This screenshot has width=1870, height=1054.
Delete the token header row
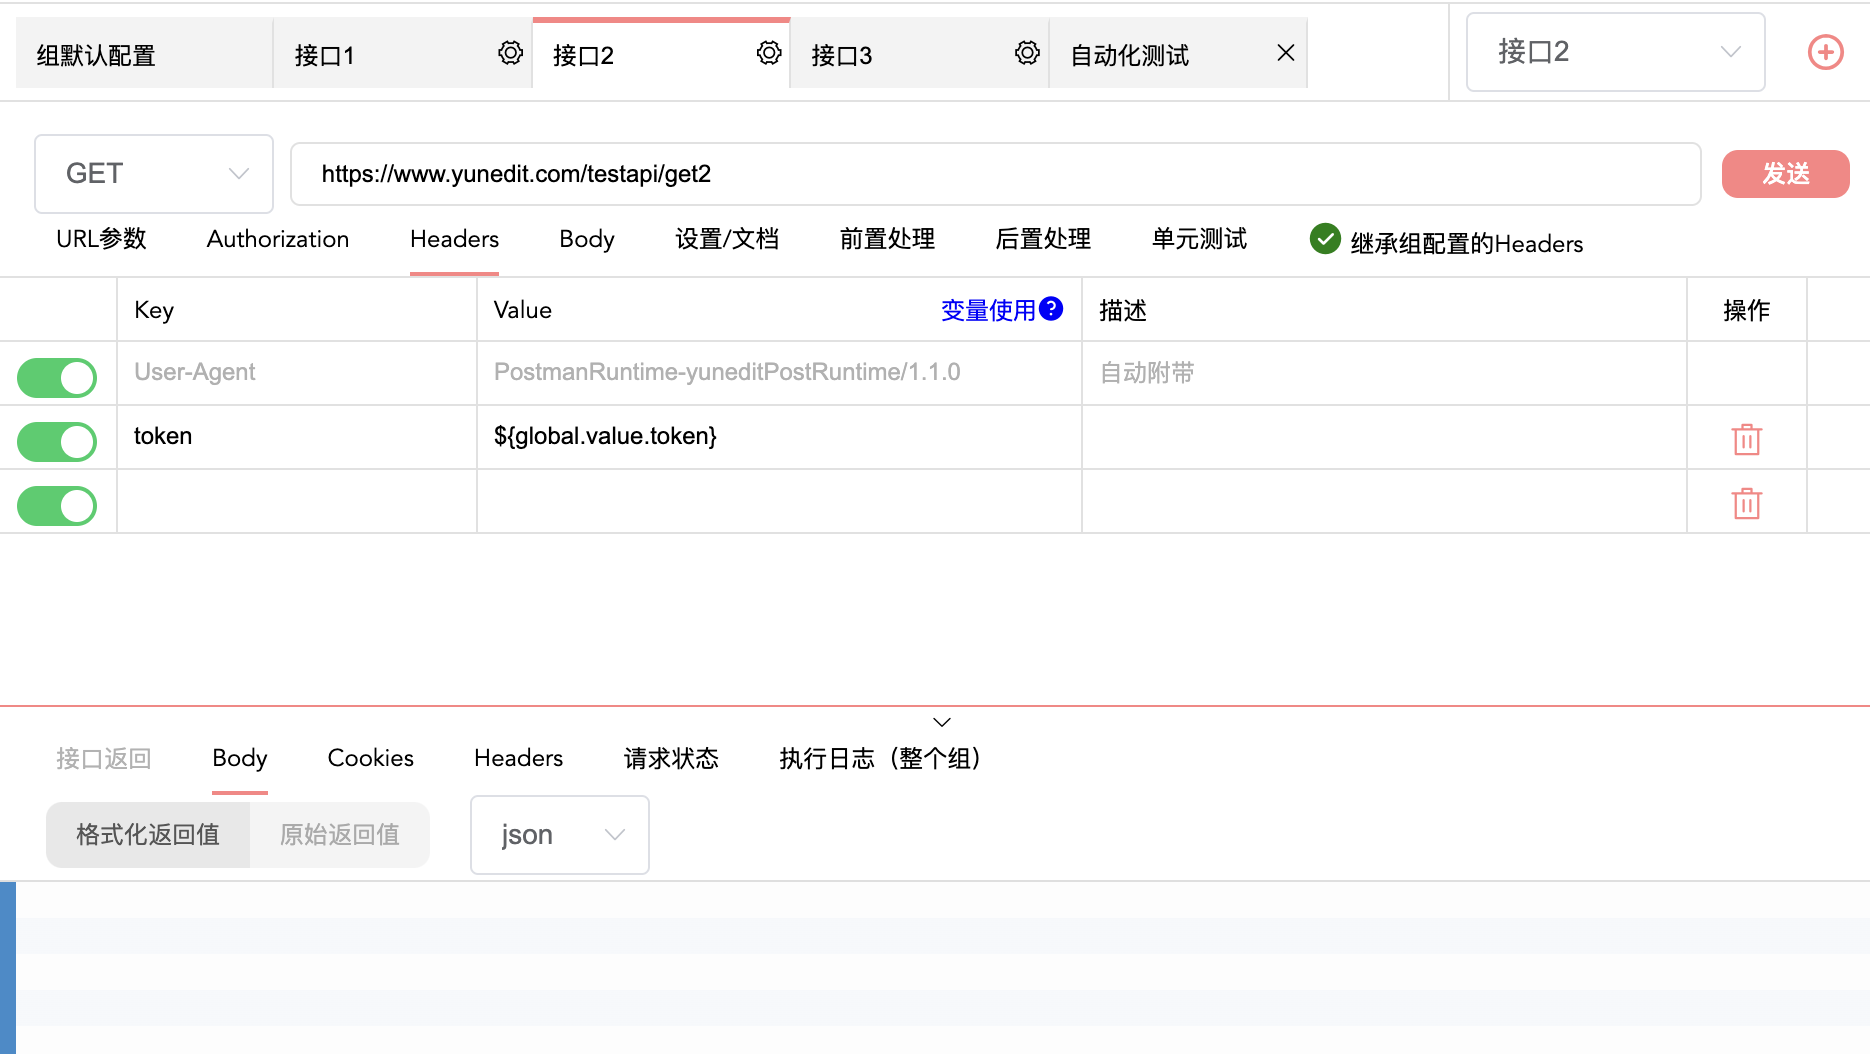pos(1746,438)
